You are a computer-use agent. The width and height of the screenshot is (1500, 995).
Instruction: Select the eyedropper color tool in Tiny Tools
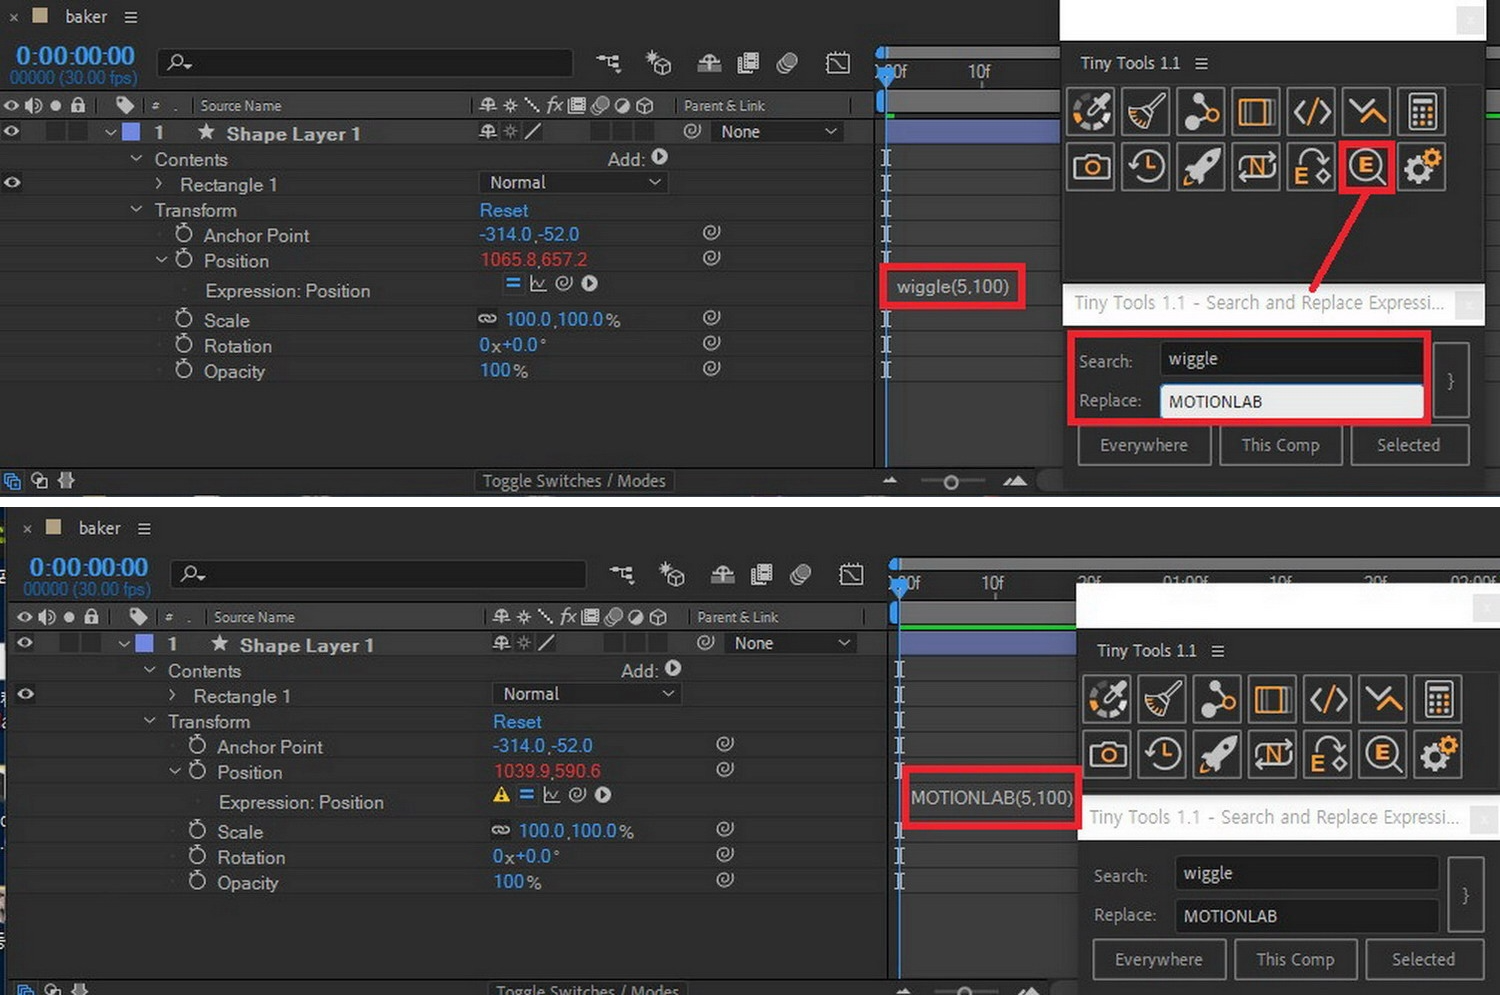[1090, 111]
